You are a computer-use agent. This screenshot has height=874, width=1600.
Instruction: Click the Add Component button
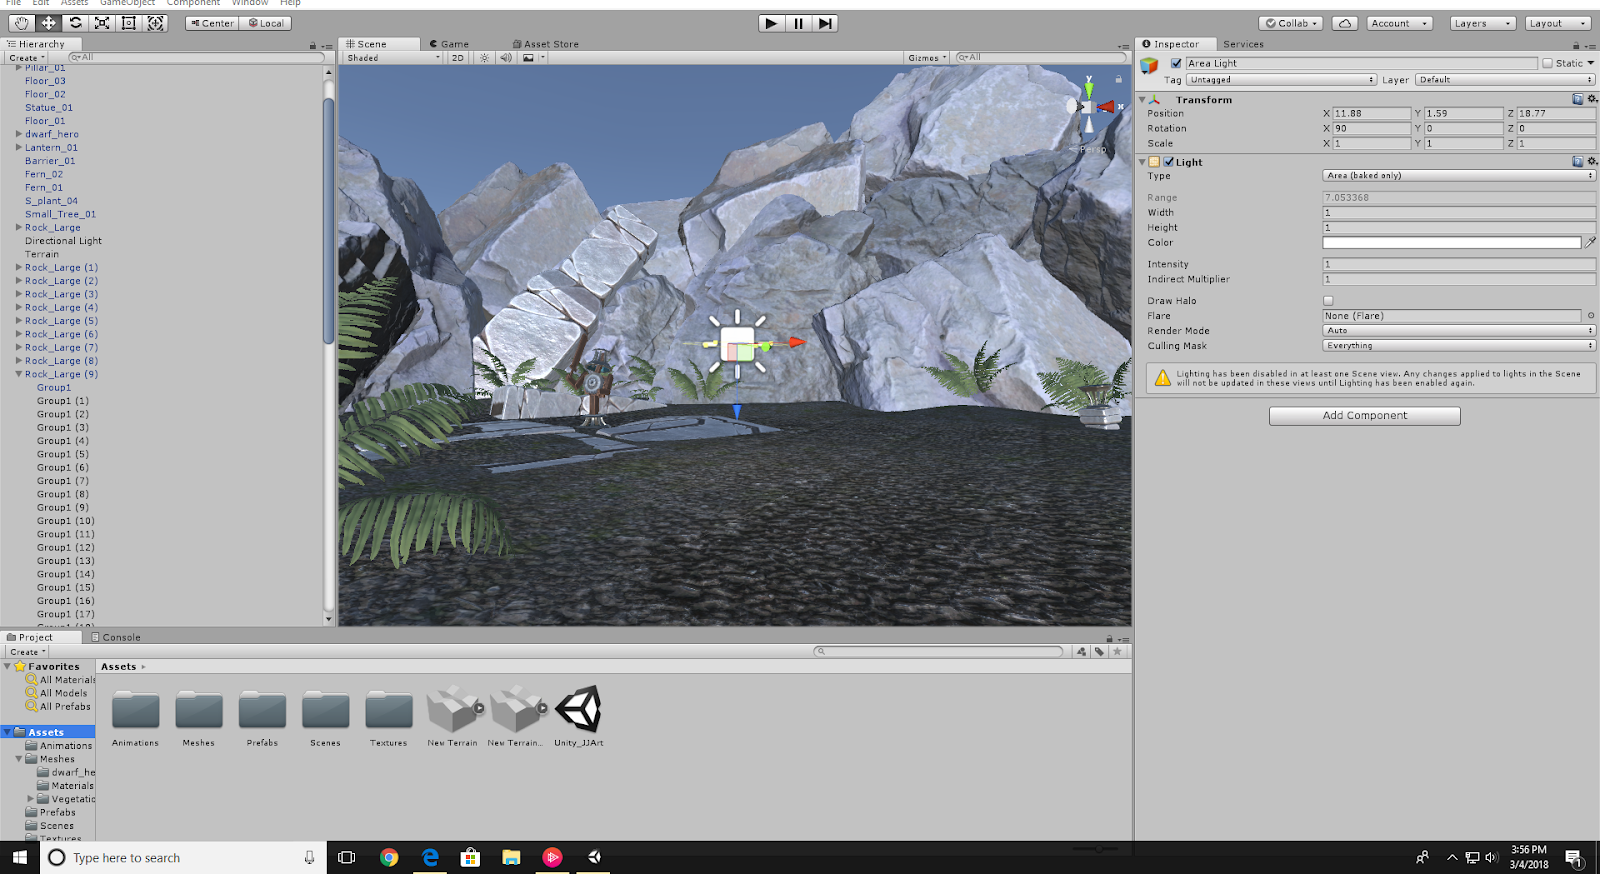(x=1365, y=415)
